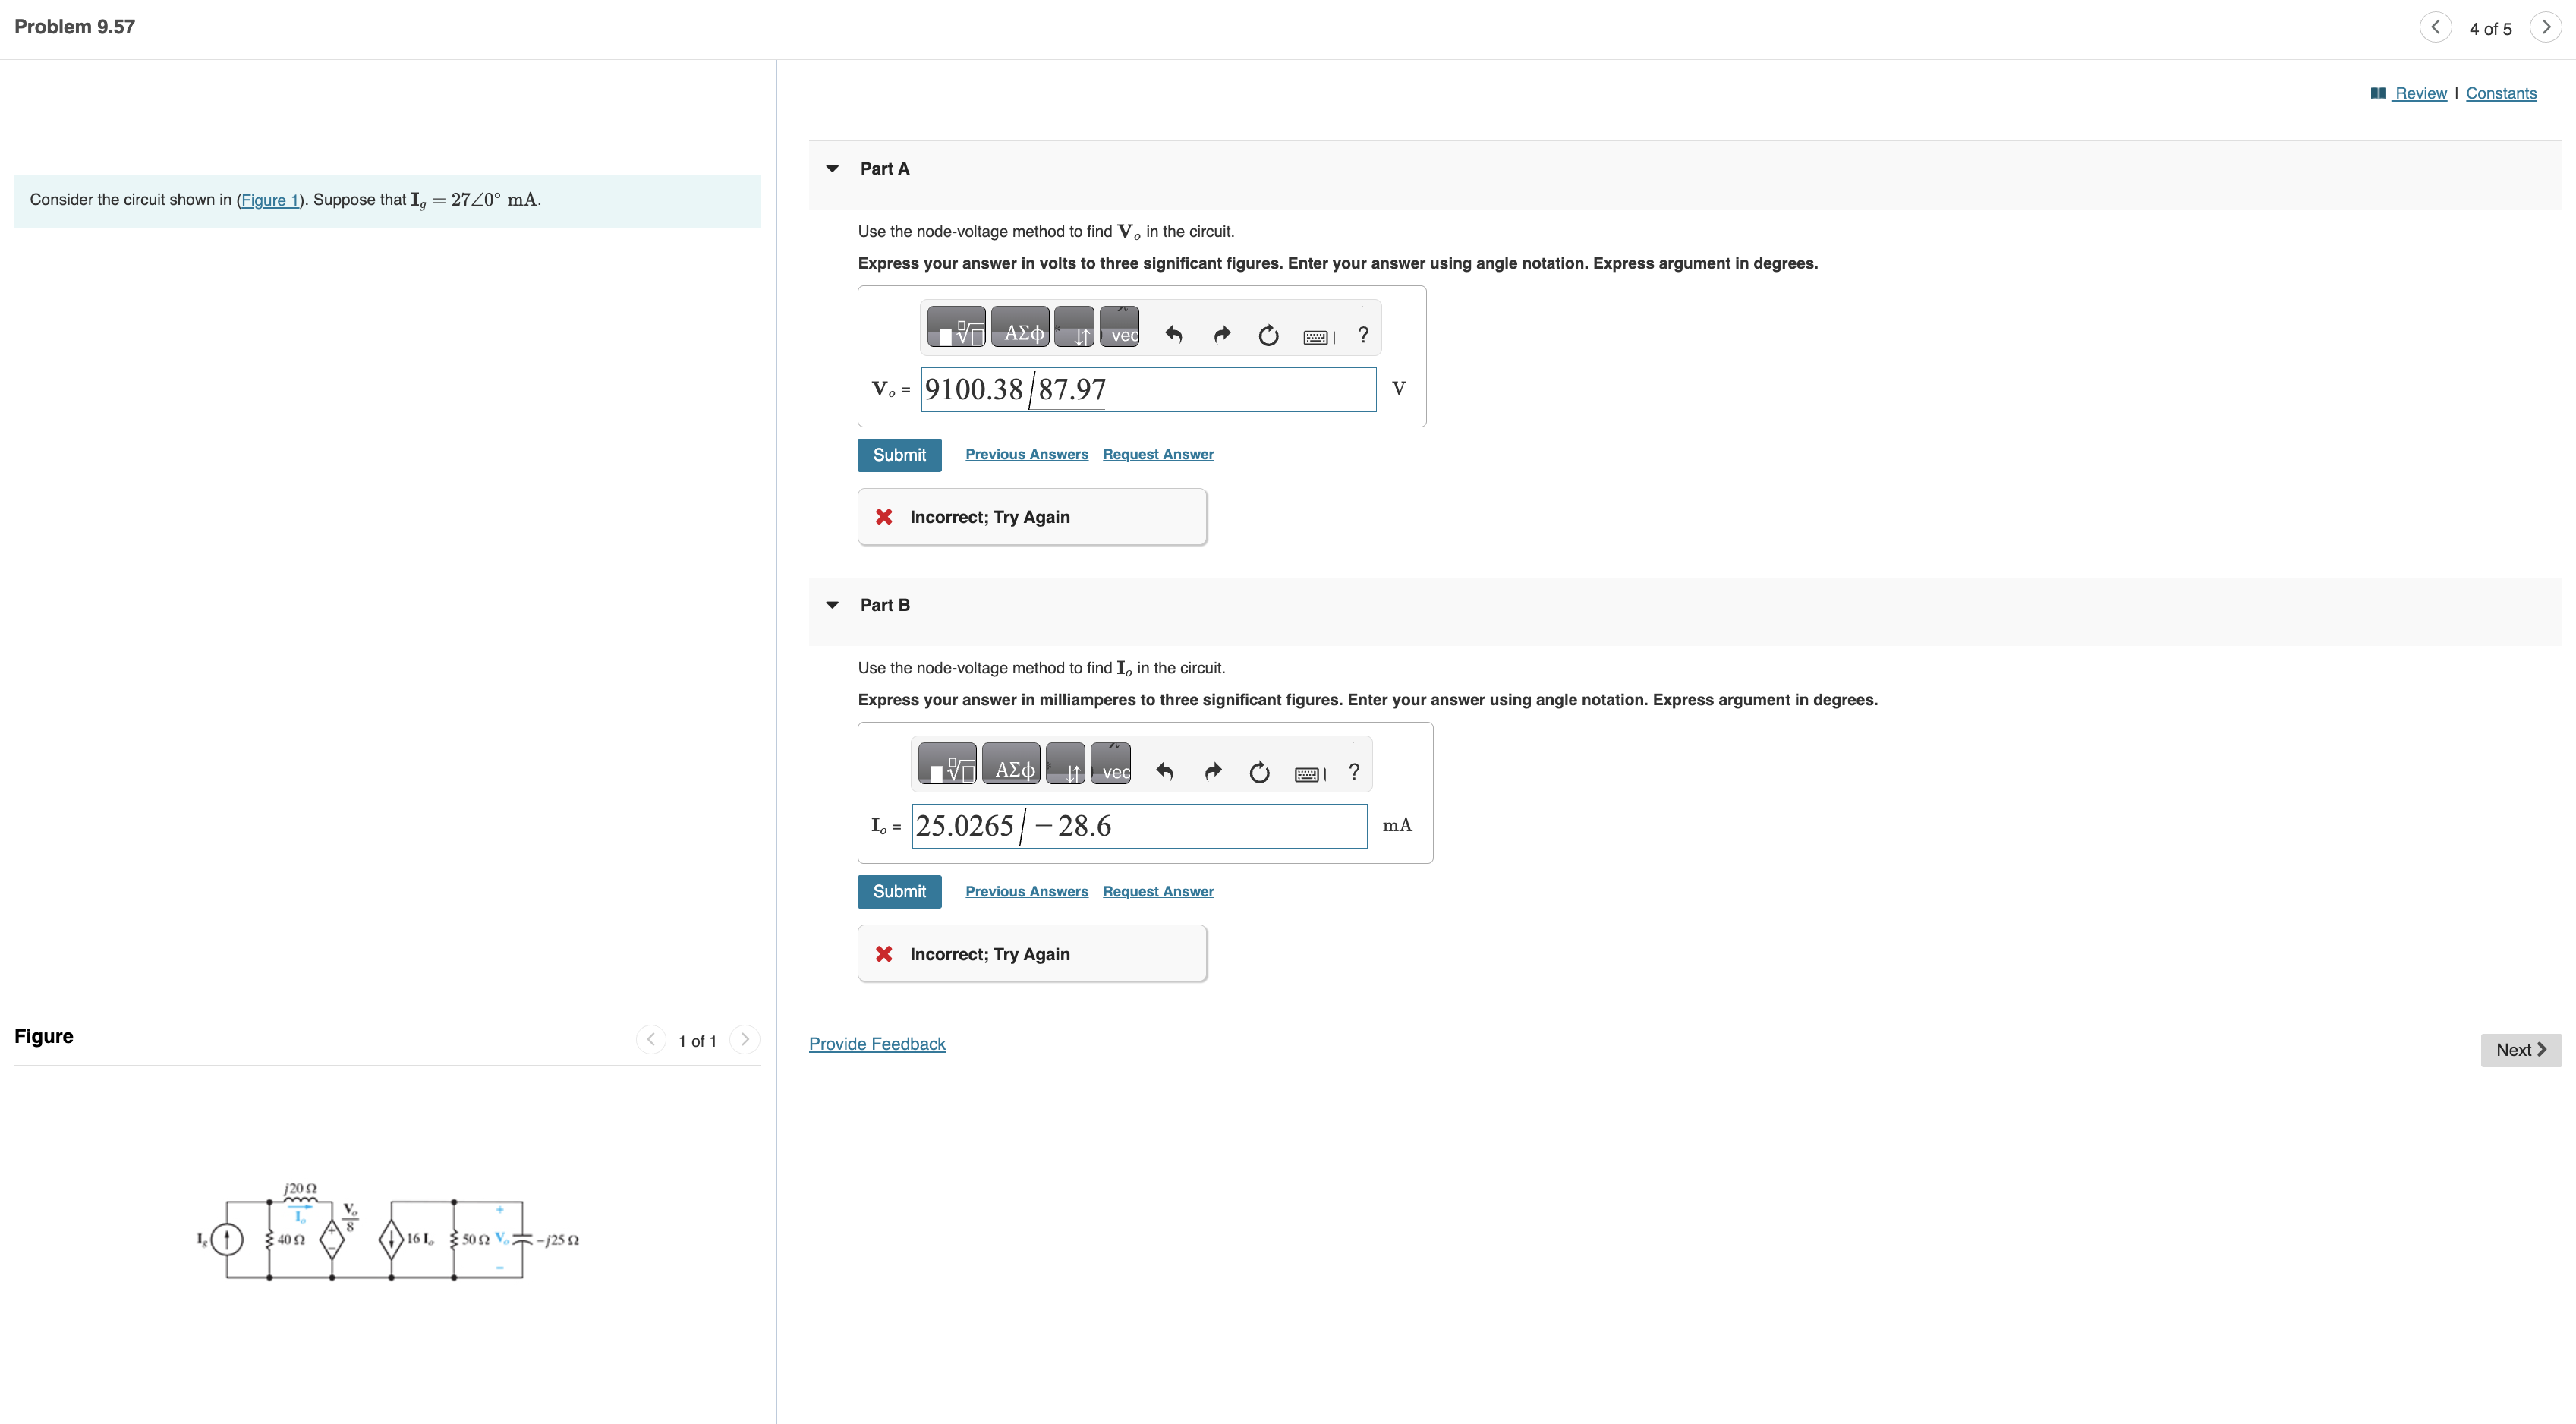
Task: Collapse the Part A section
Action: tap(832, 169)
